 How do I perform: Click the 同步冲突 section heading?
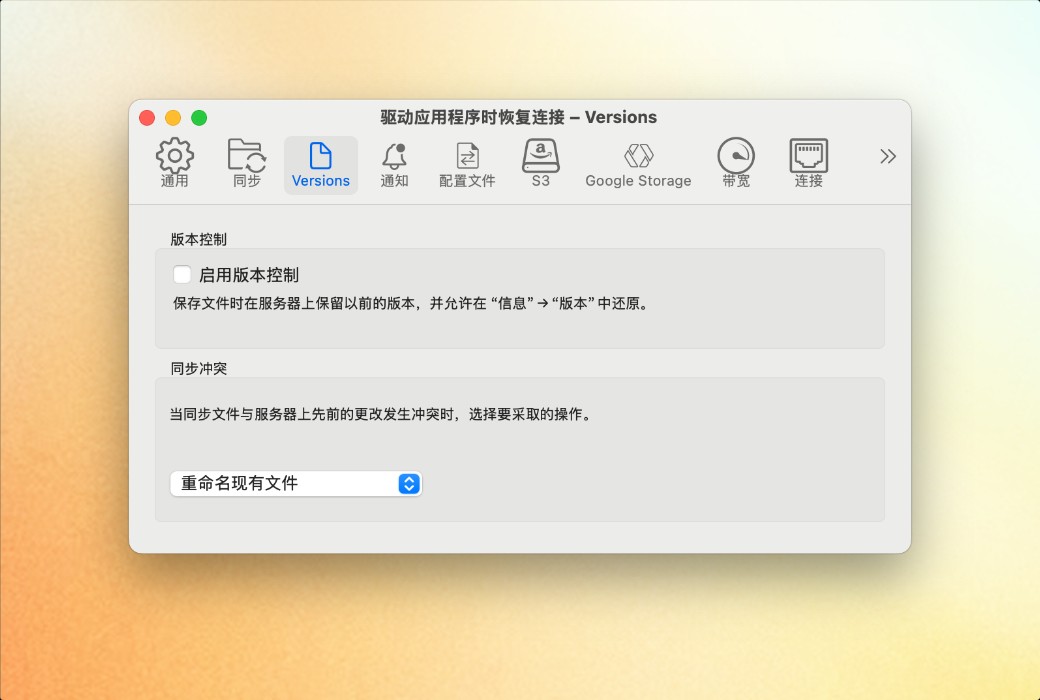coord(198,369)
